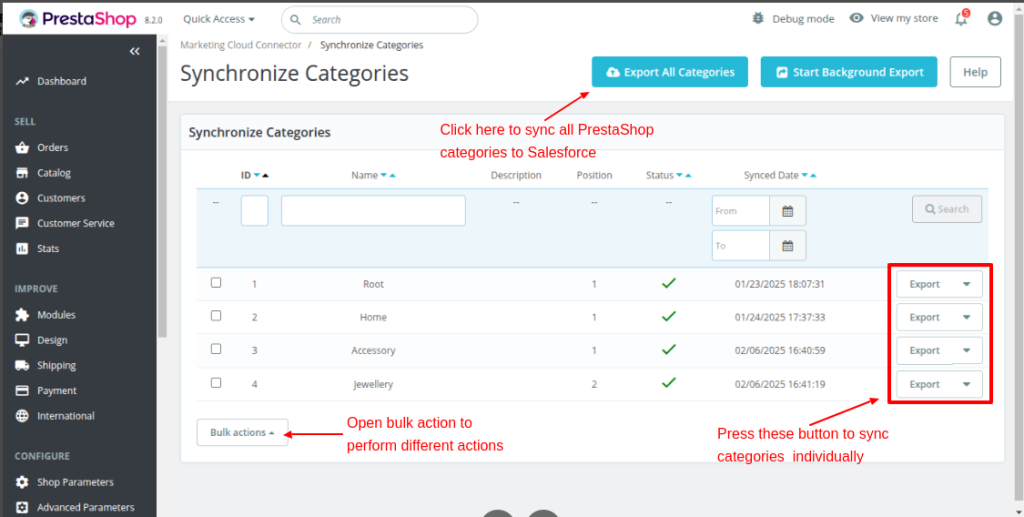Expand the Jewellery row Export dropdown arrow

coord(967,384)
